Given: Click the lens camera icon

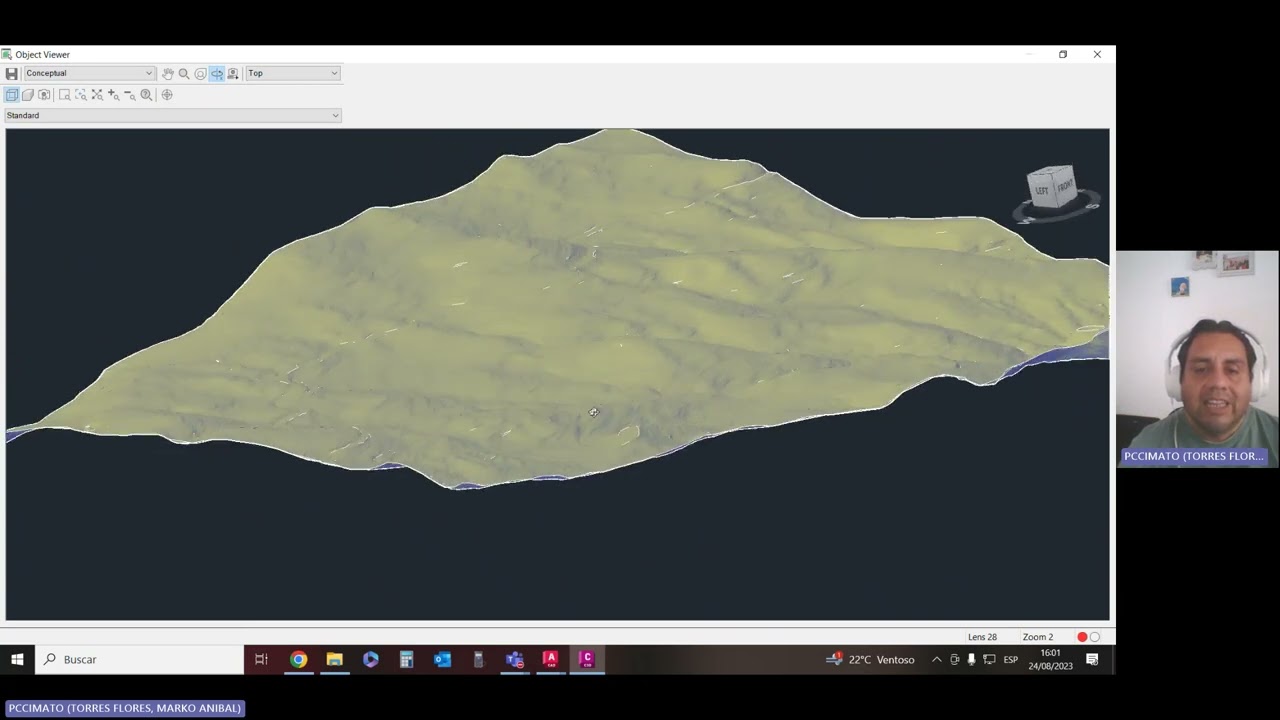Looking at the screenshot, I should point(44,94).
